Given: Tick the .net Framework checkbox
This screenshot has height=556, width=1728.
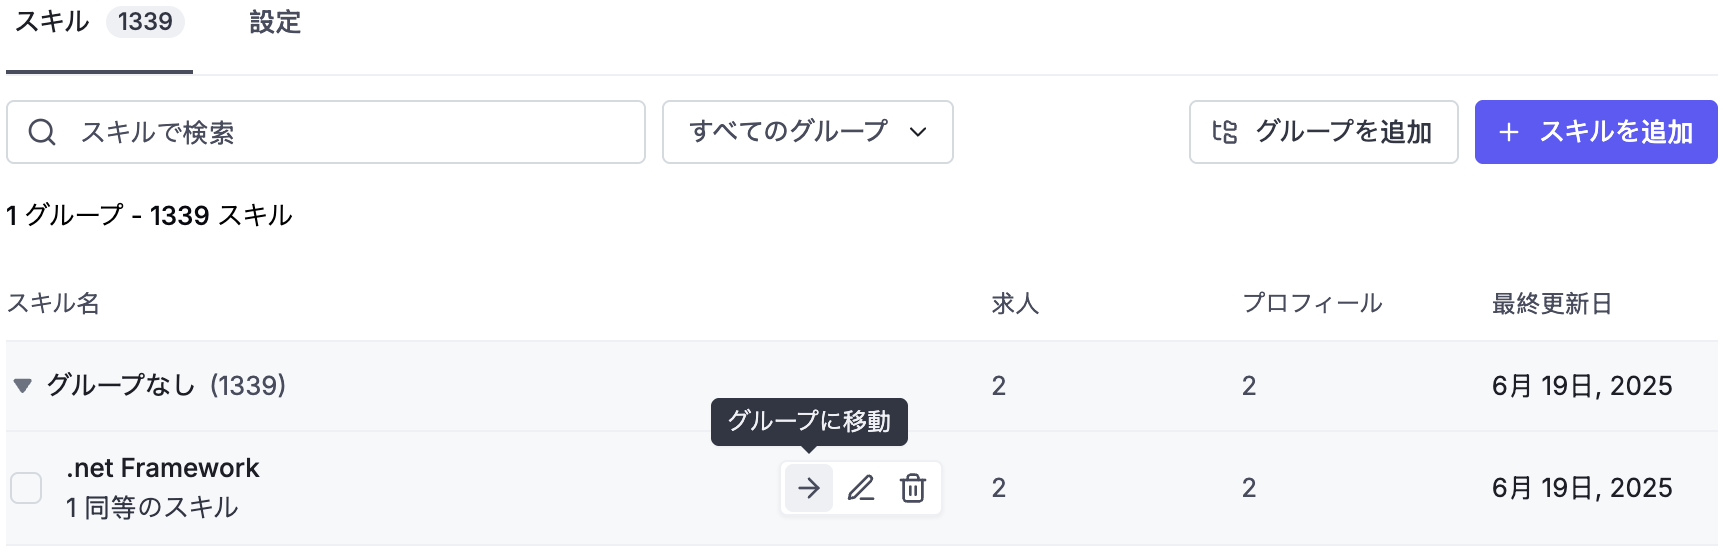Looking at the screenshot, I should click(26, 488).
